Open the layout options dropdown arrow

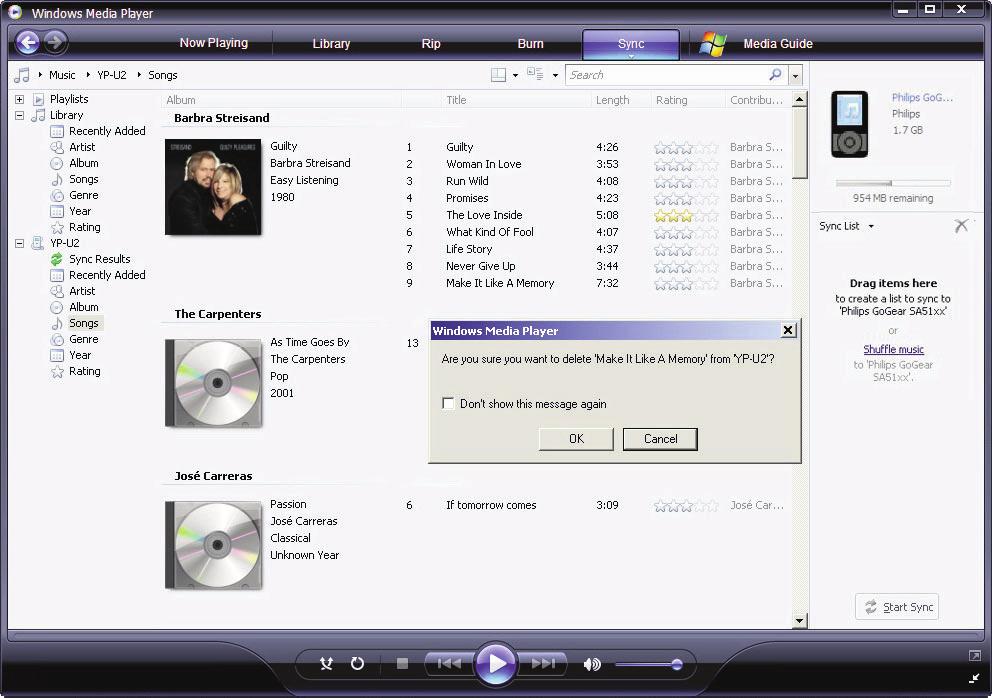515,75
